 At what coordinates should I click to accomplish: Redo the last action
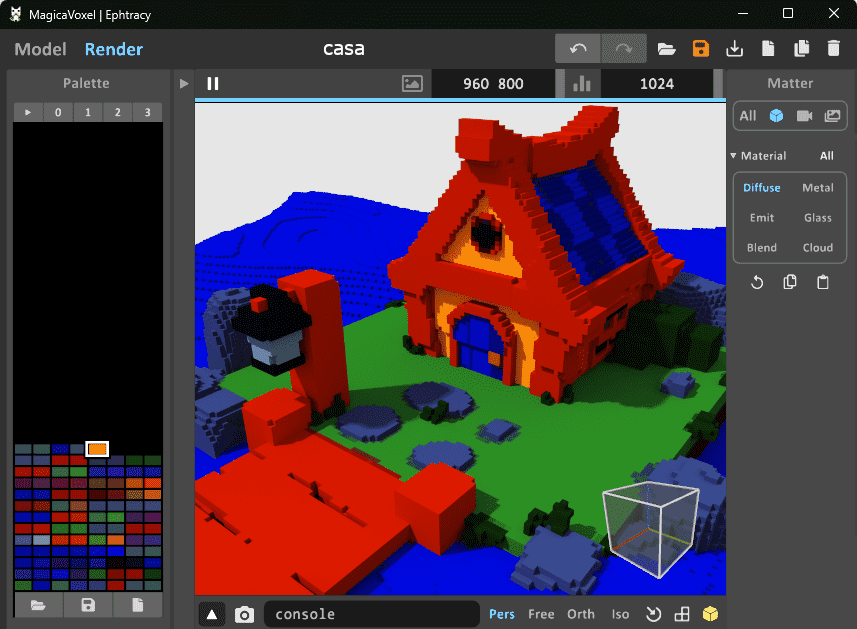(x=624, y=49)
